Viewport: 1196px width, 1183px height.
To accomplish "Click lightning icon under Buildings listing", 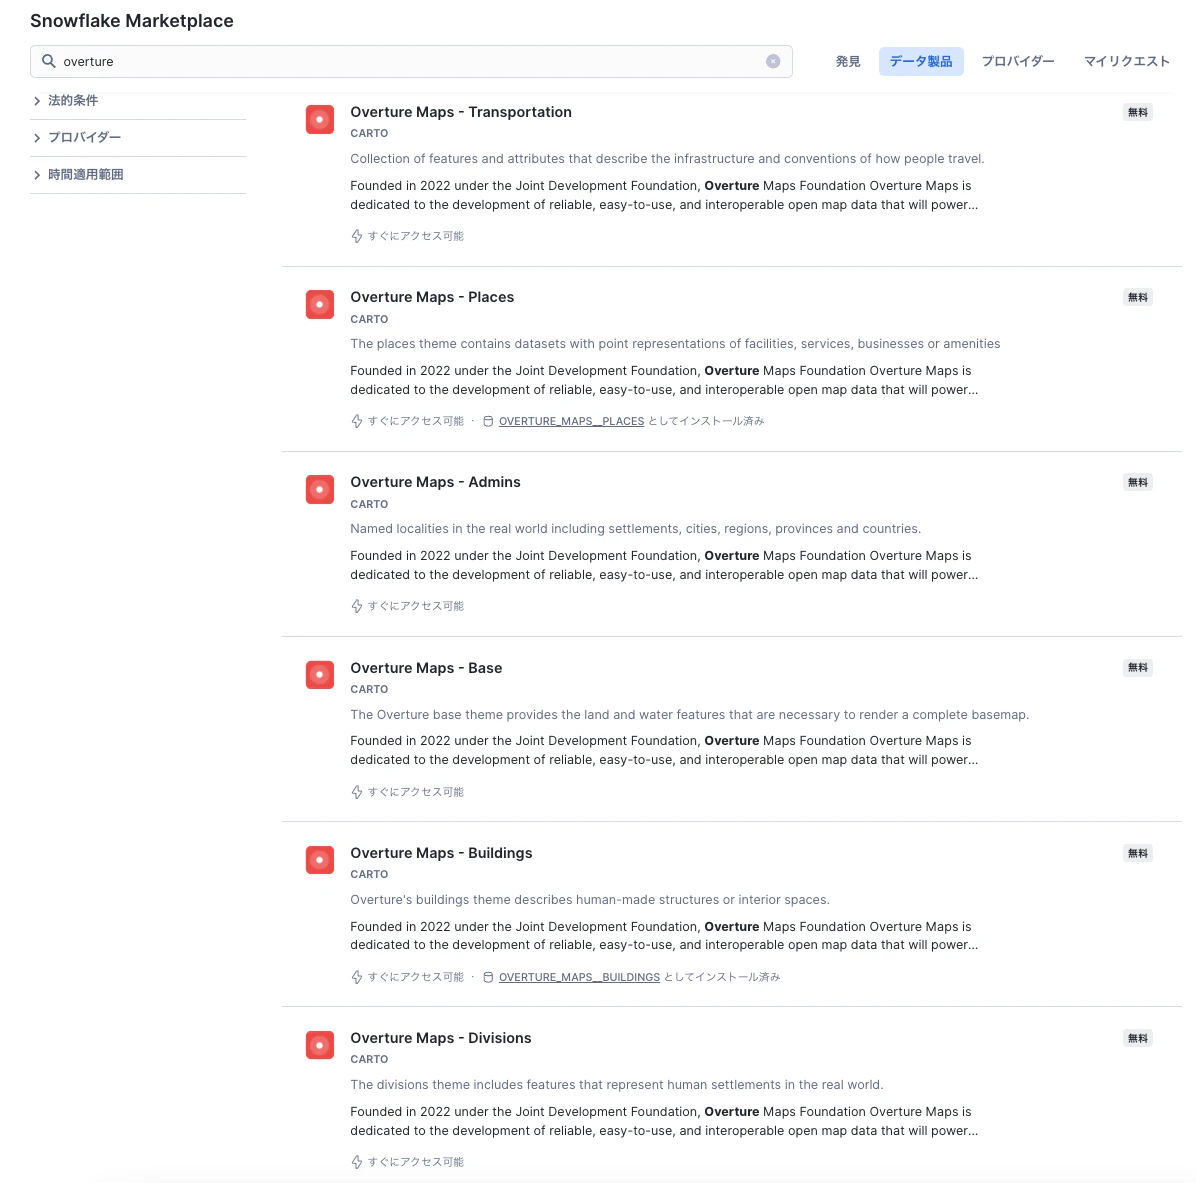I will tap(356, 977).
